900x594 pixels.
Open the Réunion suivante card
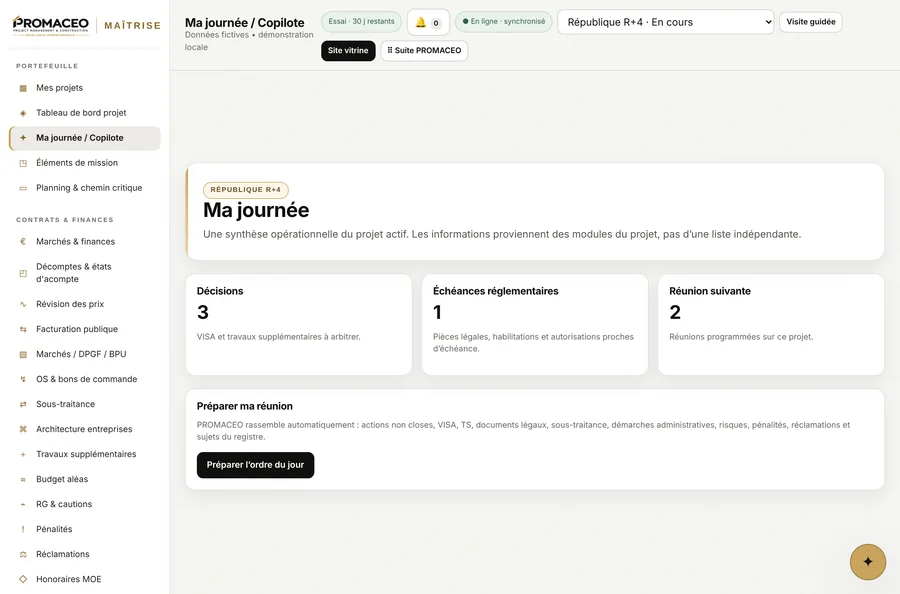[x=771, y=324]
